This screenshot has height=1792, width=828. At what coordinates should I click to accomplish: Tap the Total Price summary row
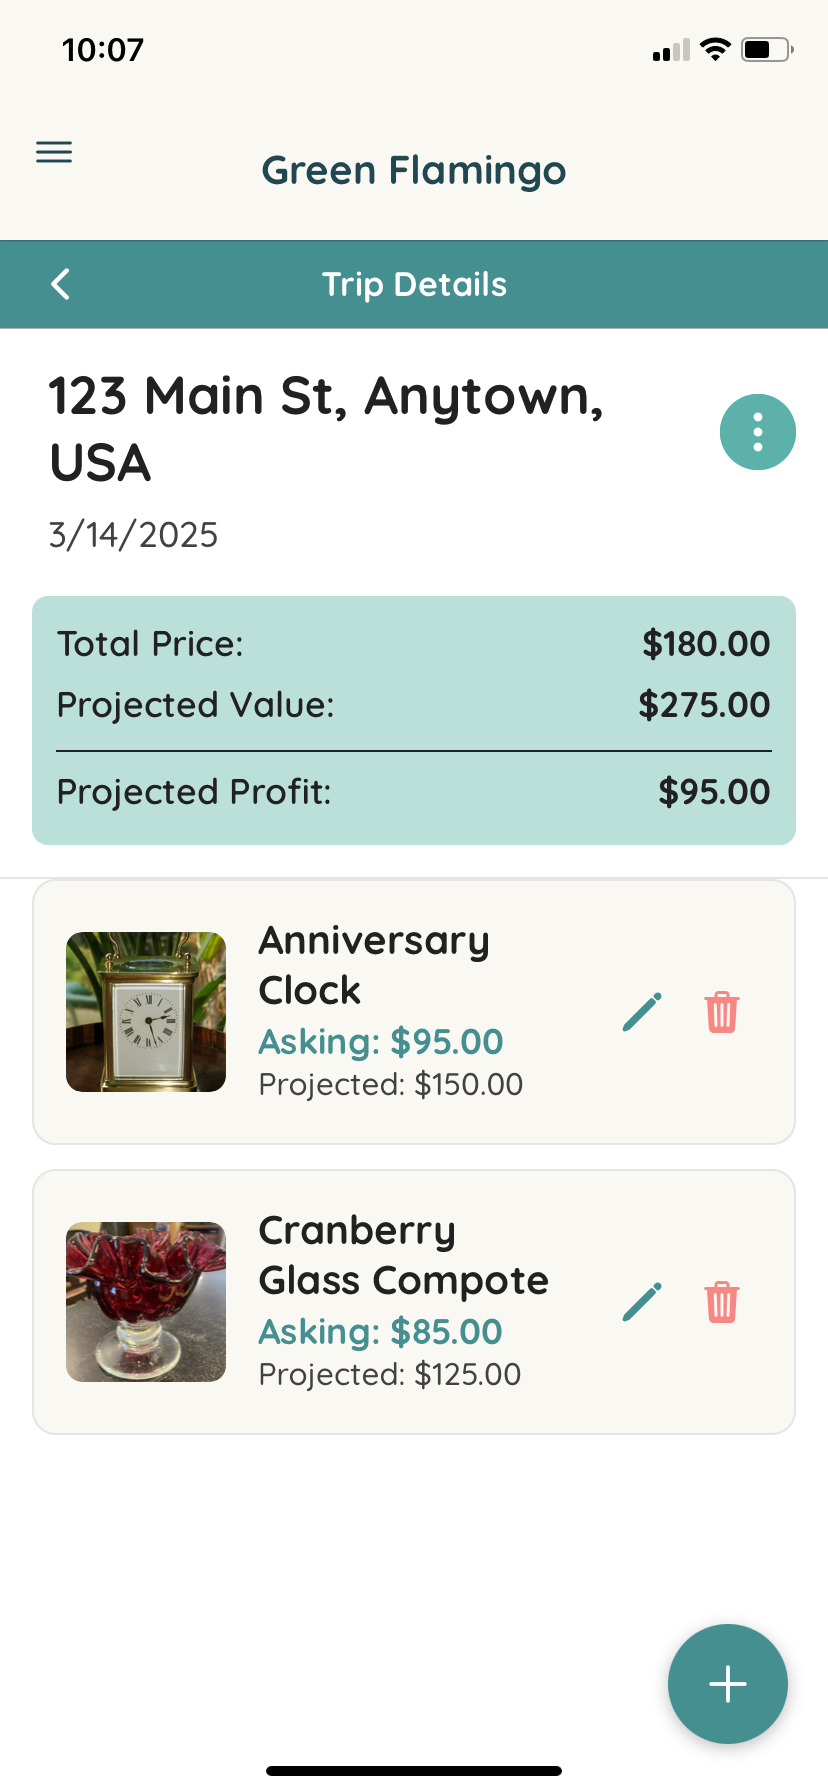tap(414, 644)
